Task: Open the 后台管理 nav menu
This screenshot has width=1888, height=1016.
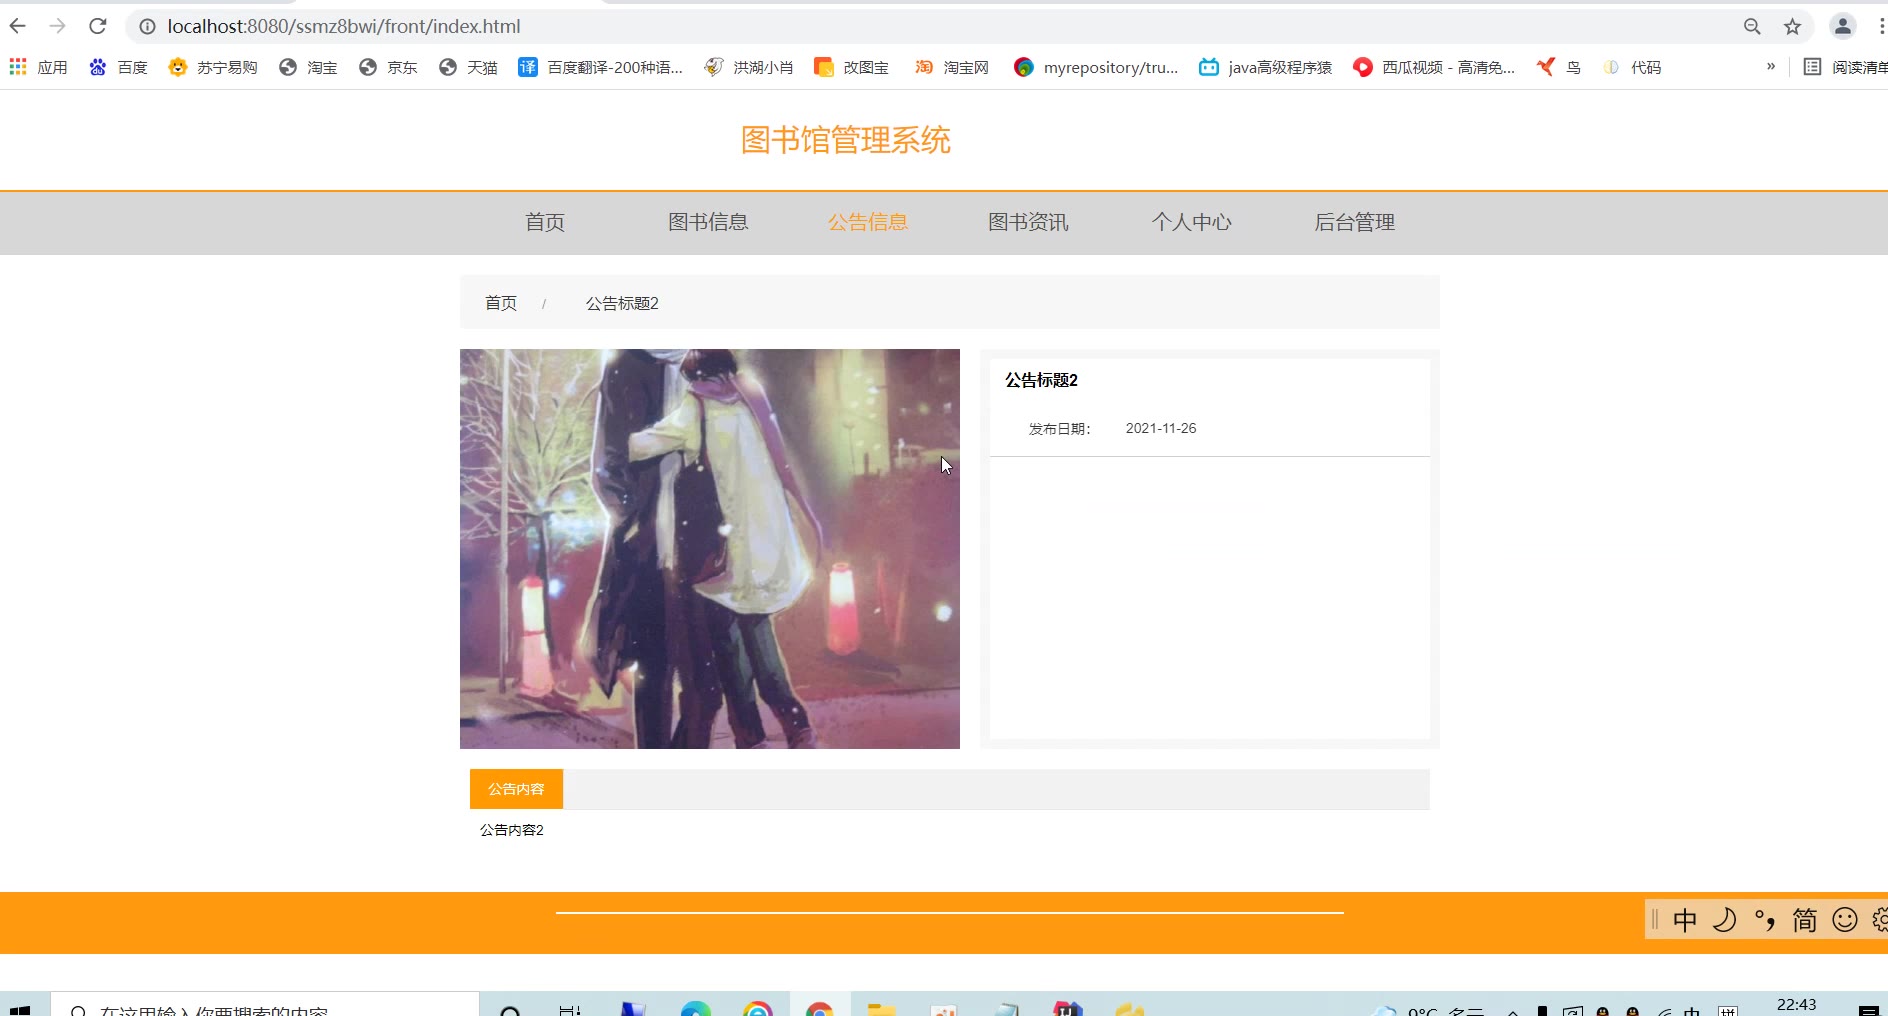Action: [x=1355, y=222]
